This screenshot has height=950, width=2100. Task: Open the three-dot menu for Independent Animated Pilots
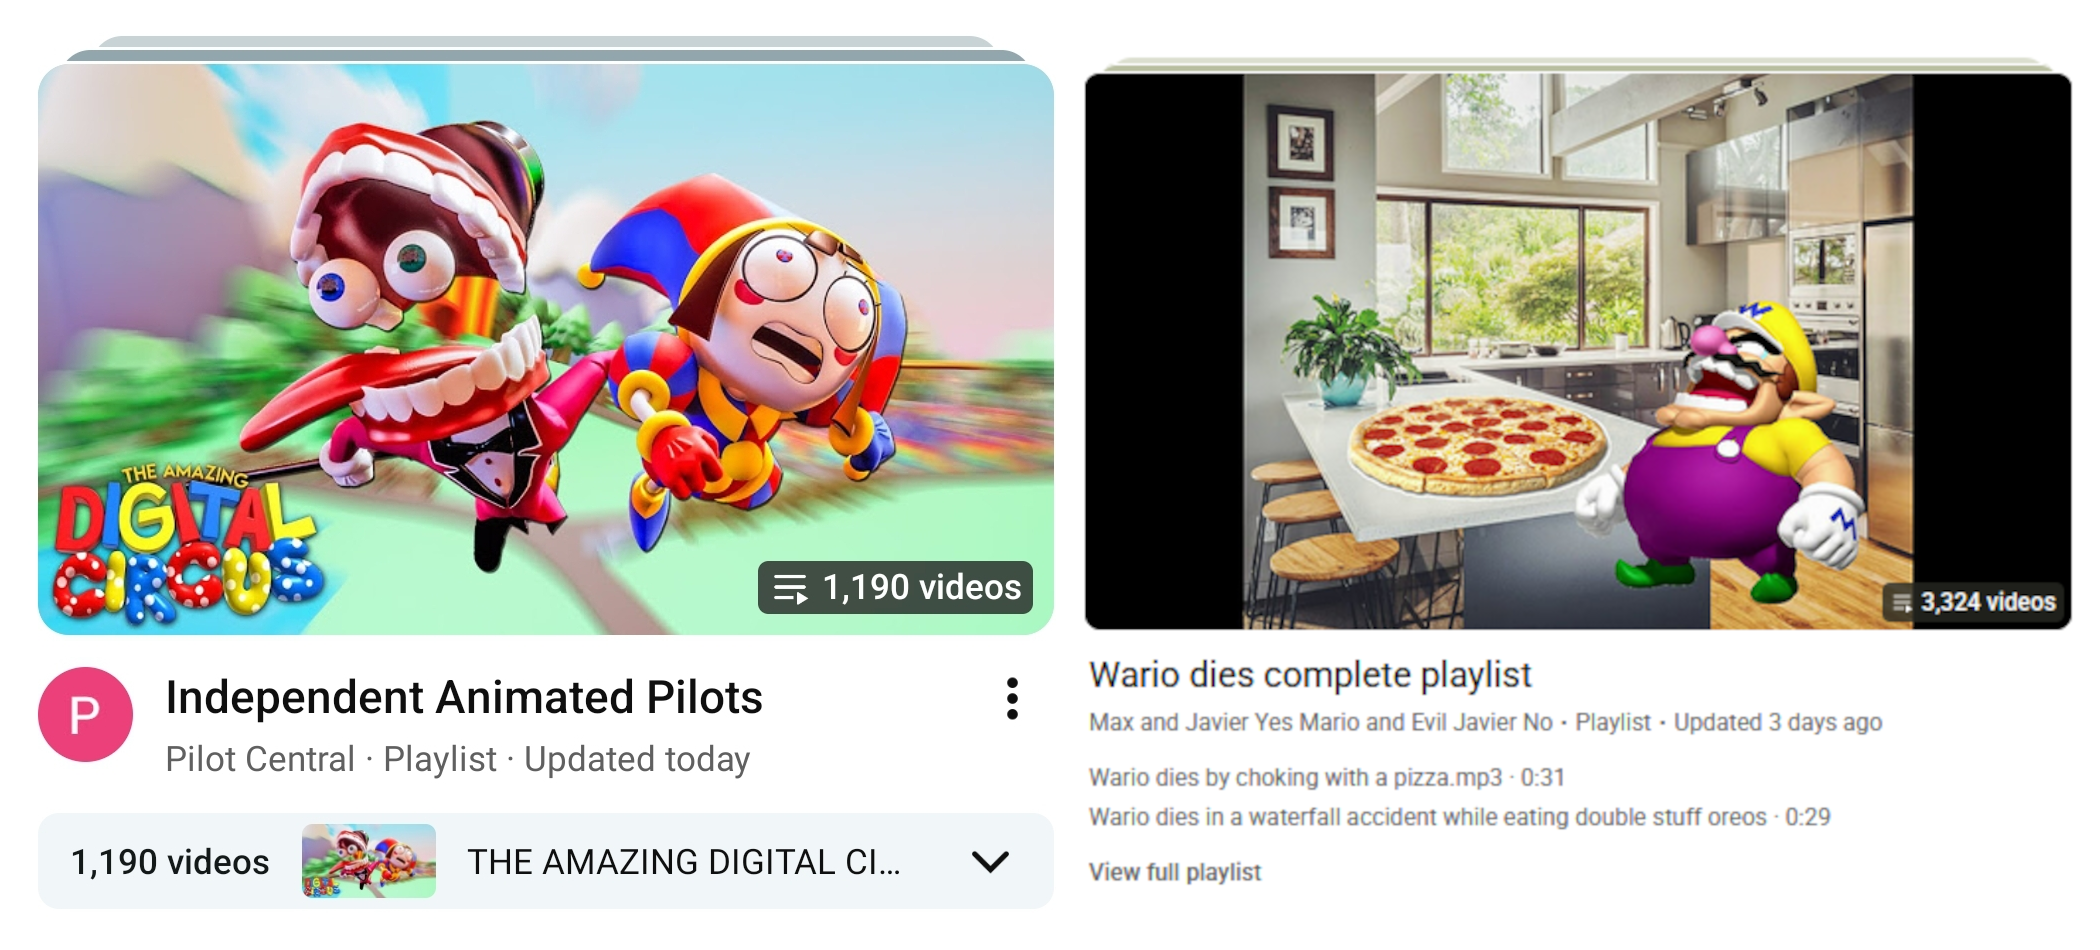[1012, 699]
